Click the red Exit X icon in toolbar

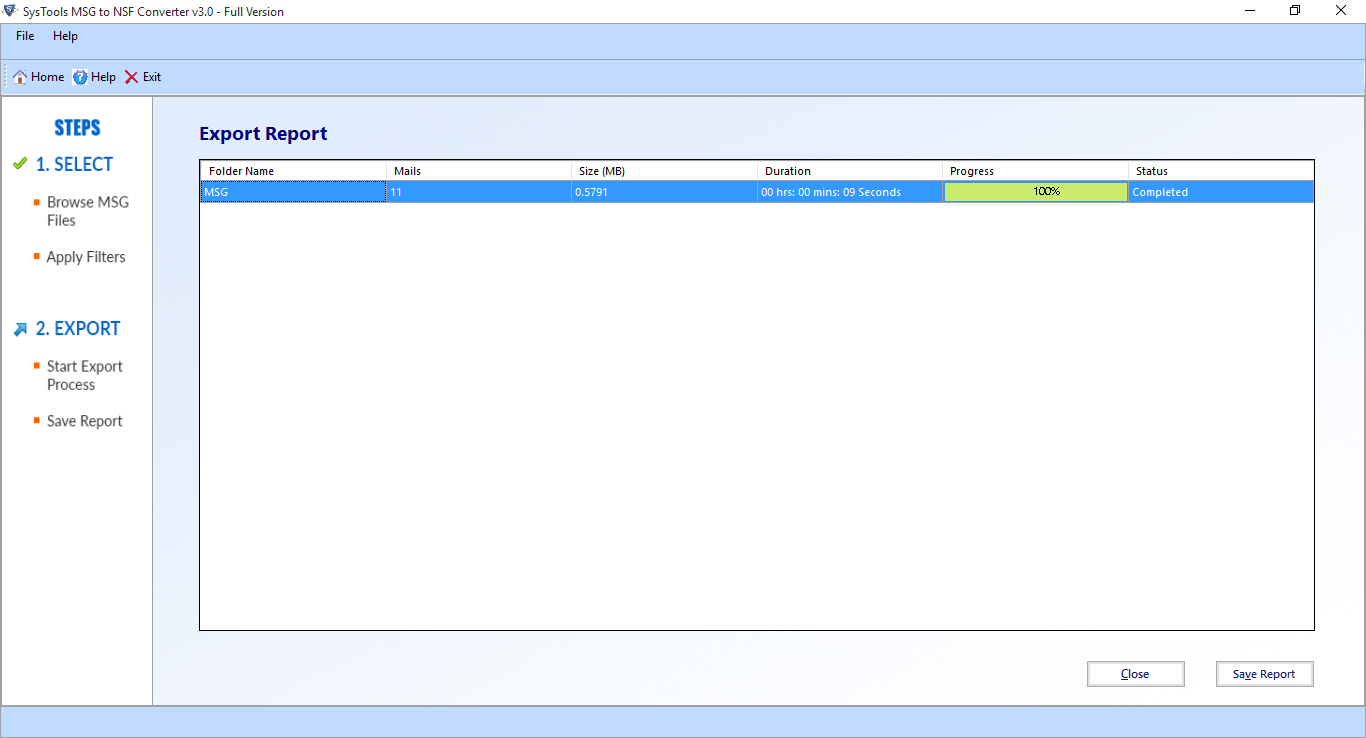131,77
